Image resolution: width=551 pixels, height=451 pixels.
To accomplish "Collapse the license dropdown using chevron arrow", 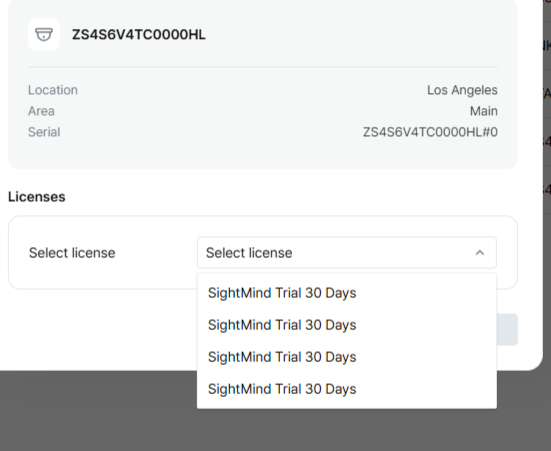I will pyautogui.click(x=480, y=253).
